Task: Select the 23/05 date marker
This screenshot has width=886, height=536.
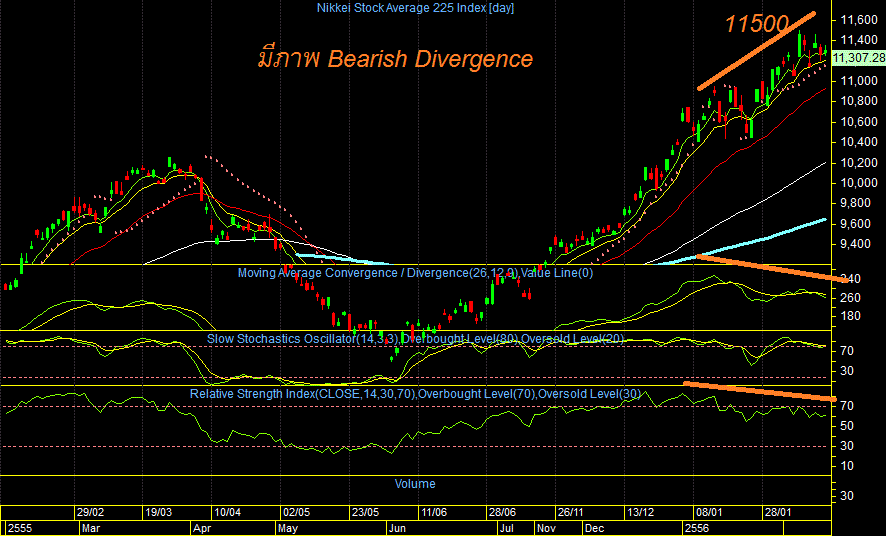Action: point(365,512)
